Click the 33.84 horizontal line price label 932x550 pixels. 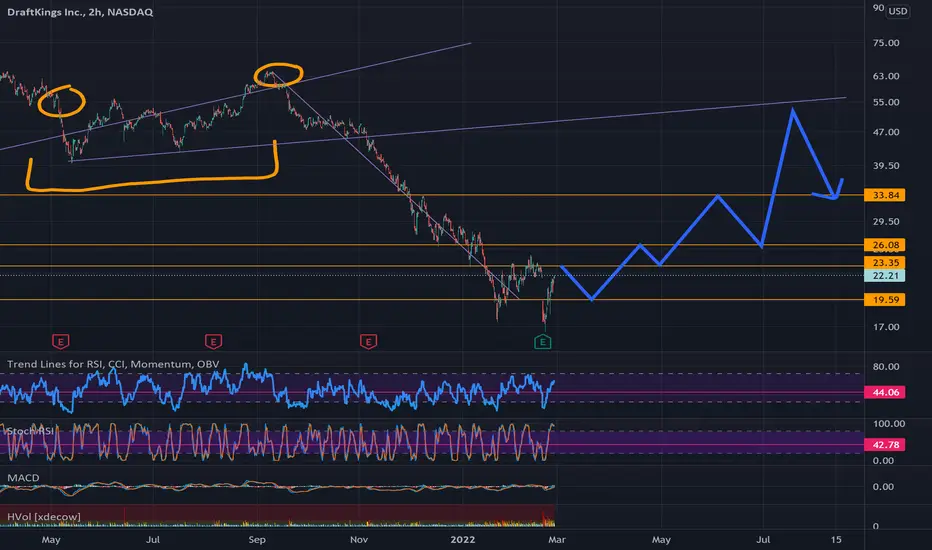885,195
